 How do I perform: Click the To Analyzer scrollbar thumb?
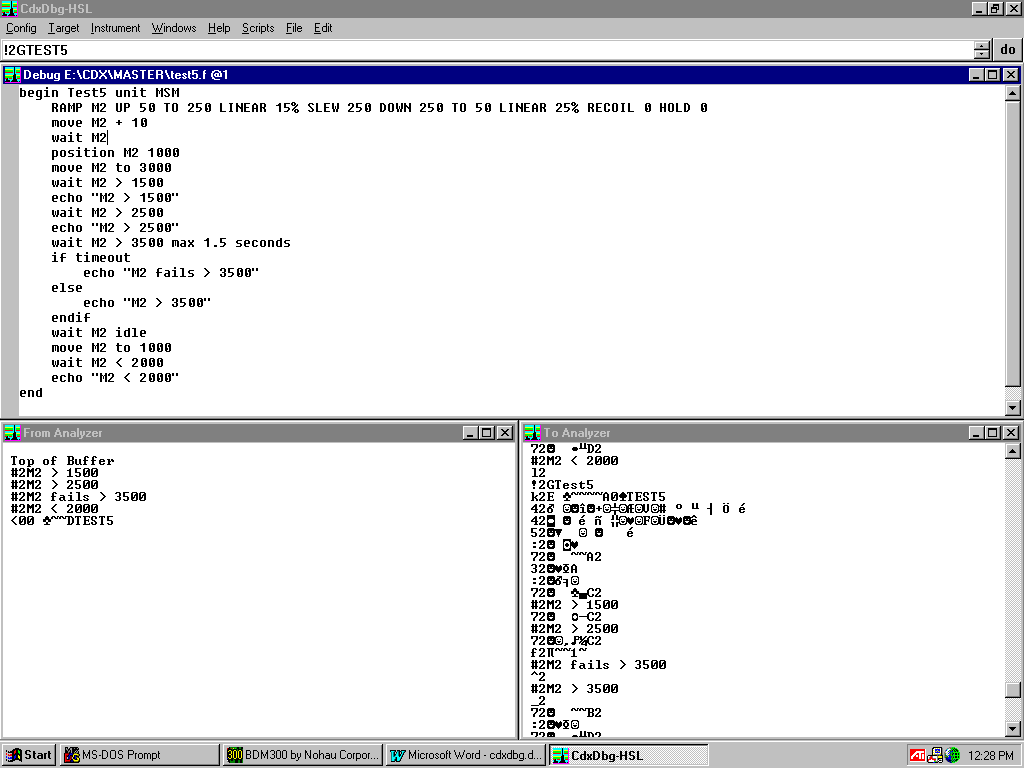tap(1012, 690)
